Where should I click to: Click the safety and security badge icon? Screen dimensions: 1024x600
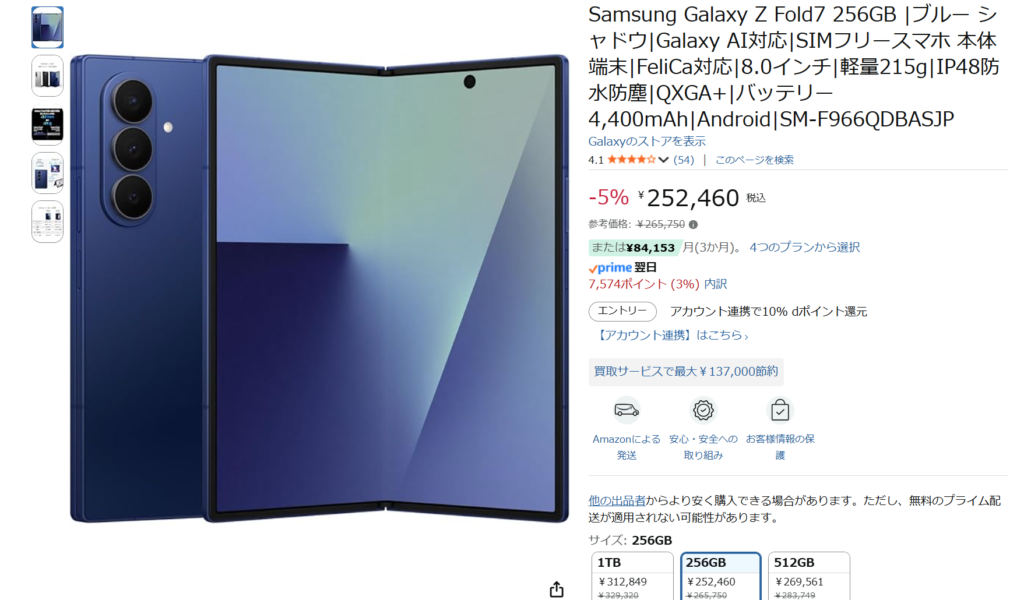pyautogui.click(x=703, y=410)
